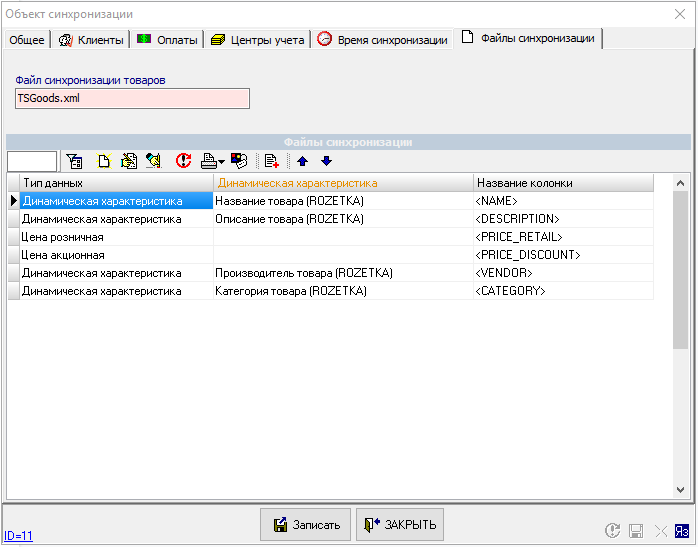Viewport: 698px width, 547px height.
Task: Switch to the Общее tab
Action: (x=27, y=40)
